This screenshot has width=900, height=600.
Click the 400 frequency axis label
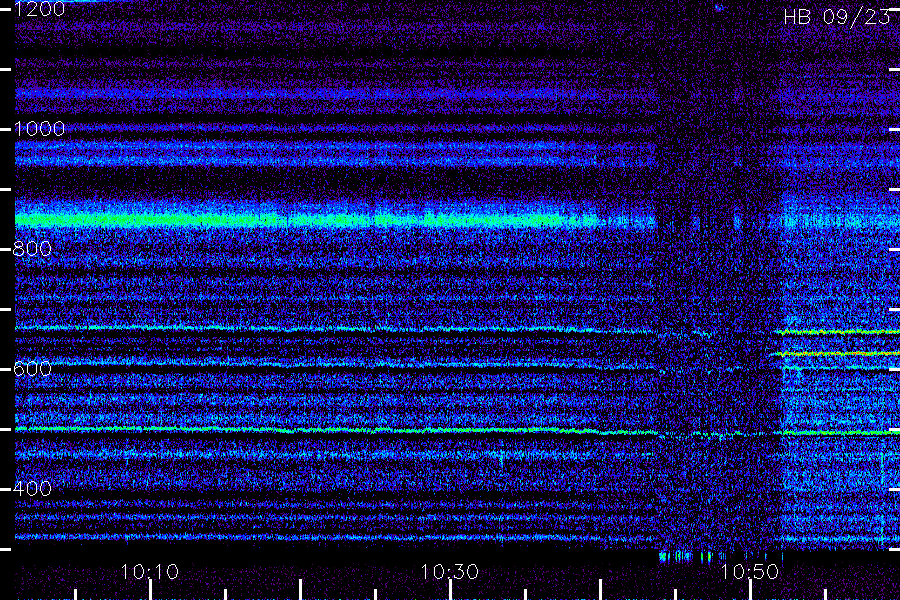[x=33, y=489]
